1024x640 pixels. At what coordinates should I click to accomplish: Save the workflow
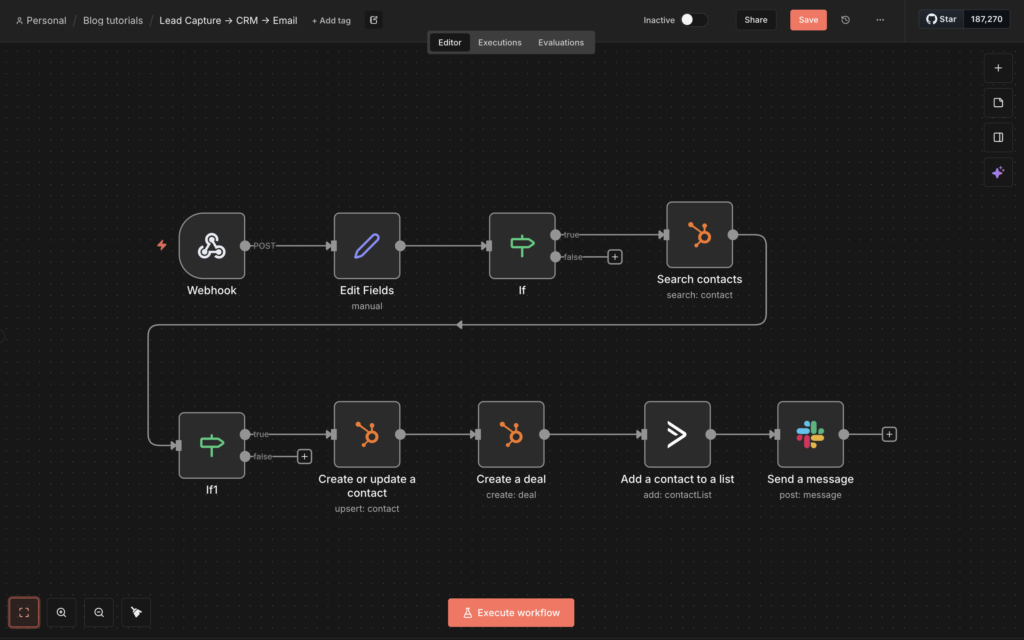[808, 20]
